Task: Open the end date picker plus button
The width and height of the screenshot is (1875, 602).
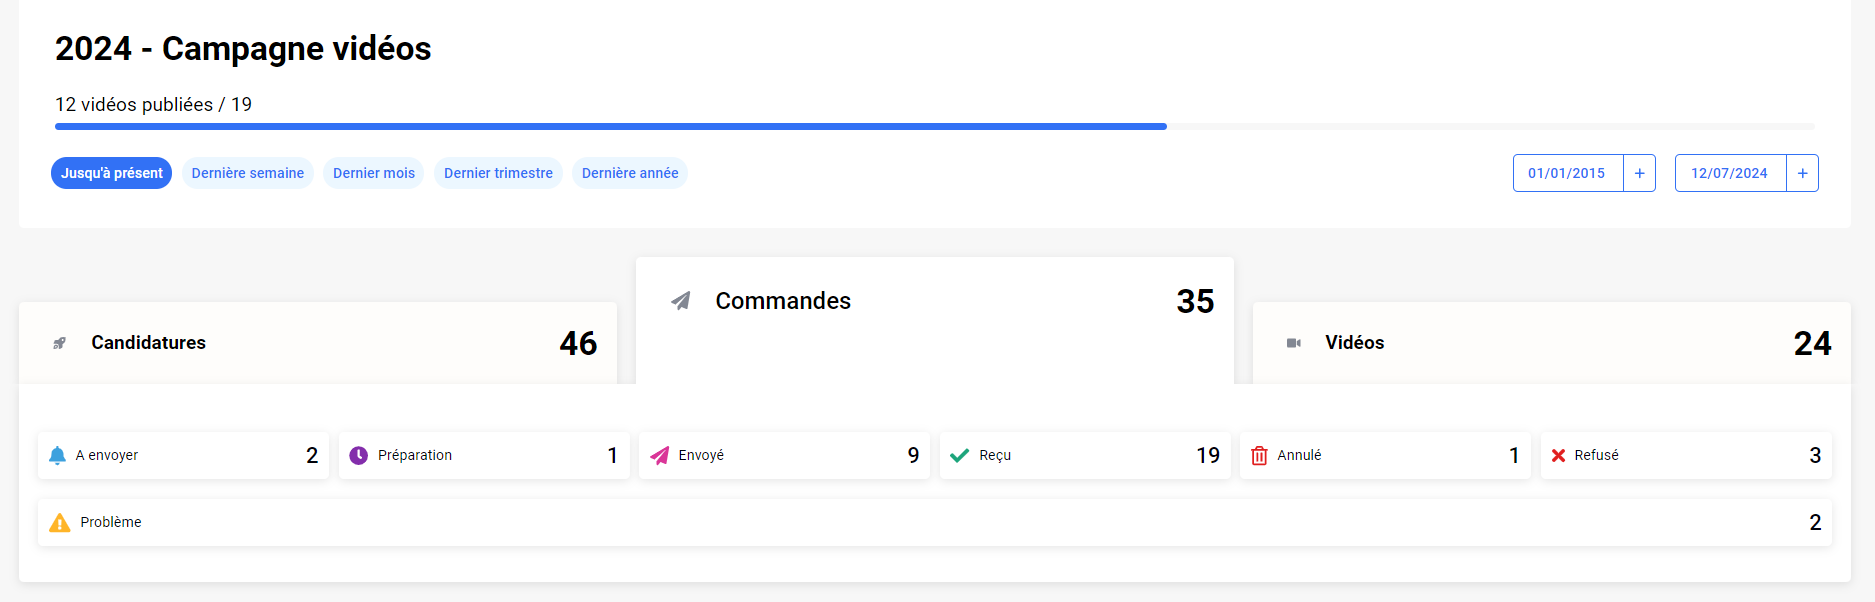Action: coord(1802,173)
